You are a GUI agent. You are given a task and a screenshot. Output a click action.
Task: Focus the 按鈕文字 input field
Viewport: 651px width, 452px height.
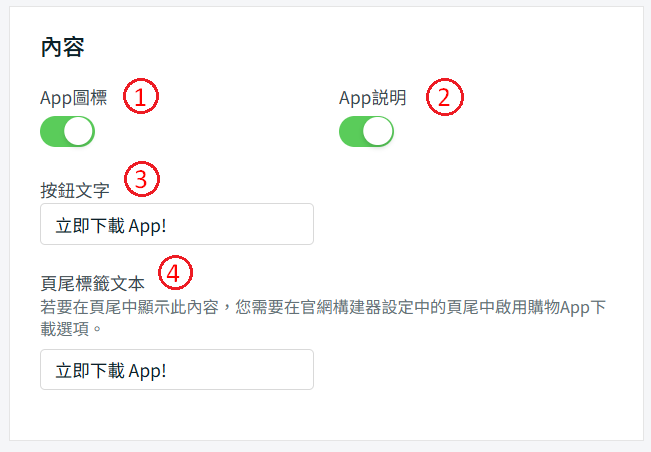(177, 224)
